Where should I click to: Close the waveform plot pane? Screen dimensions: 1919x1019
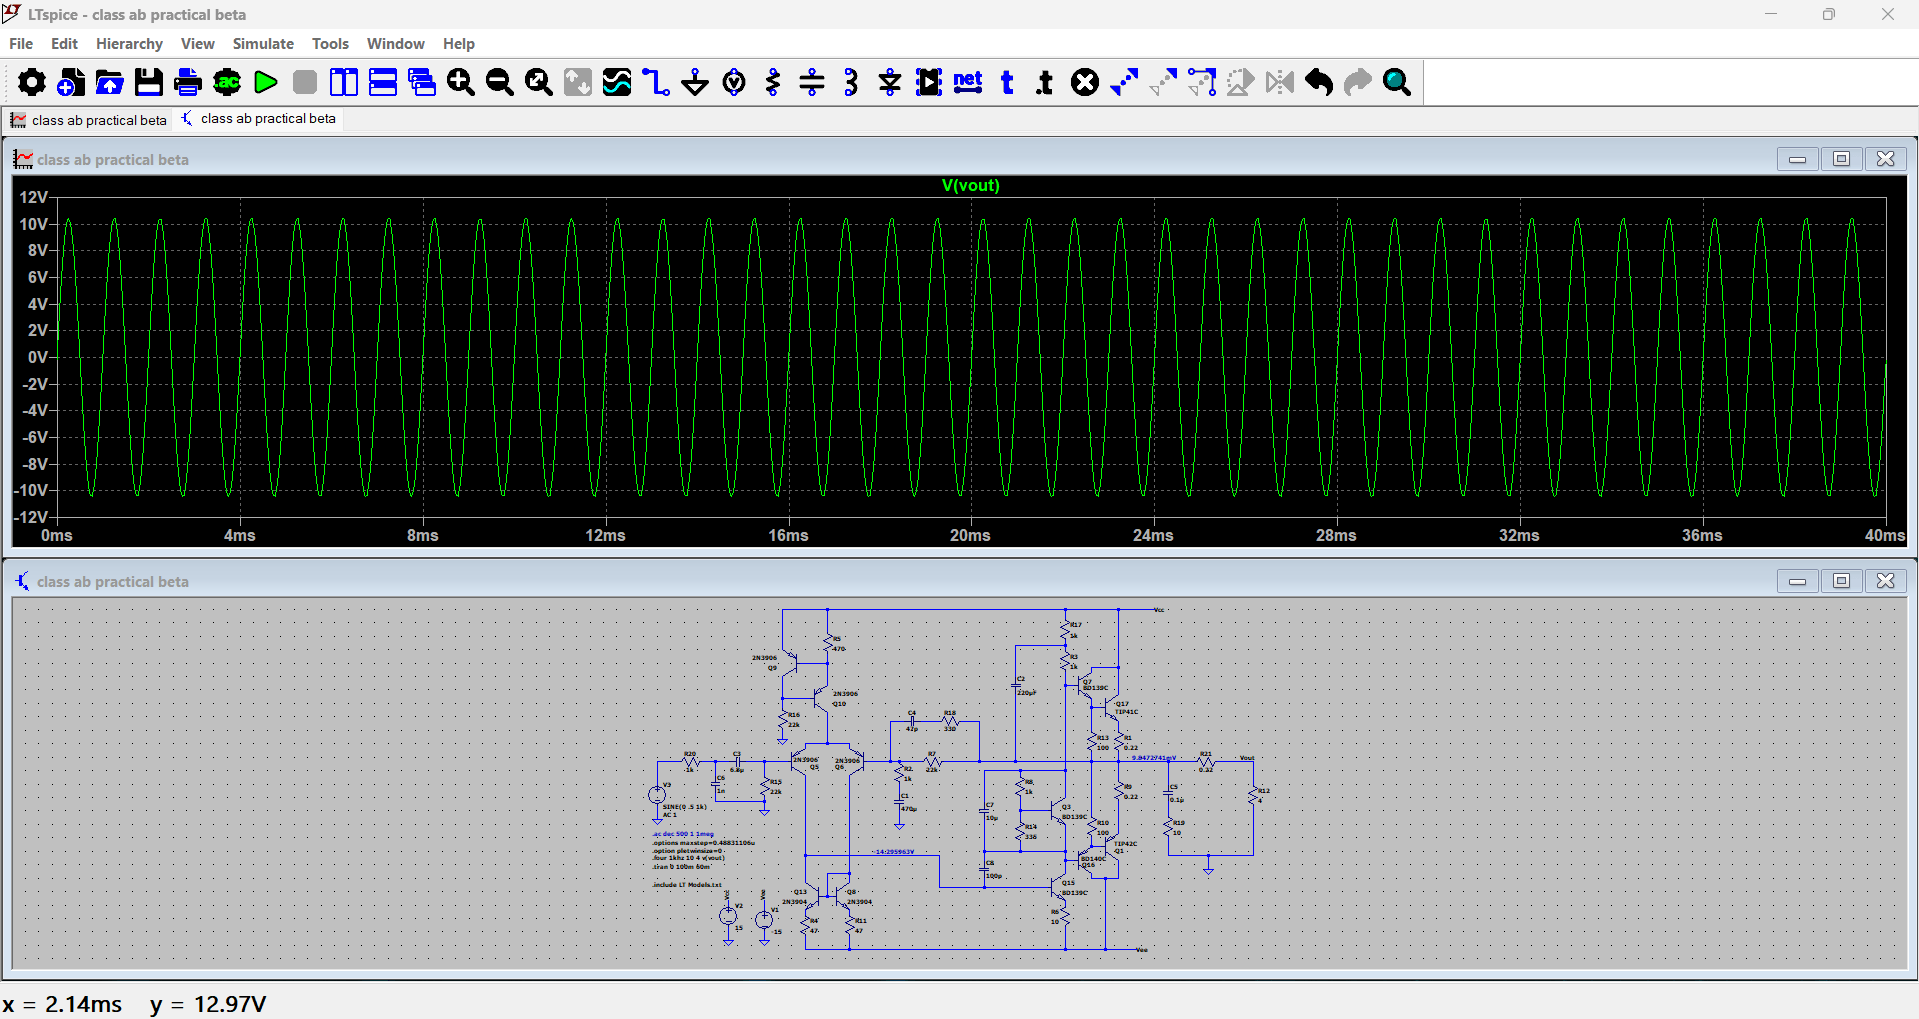tap(1886, 159)
